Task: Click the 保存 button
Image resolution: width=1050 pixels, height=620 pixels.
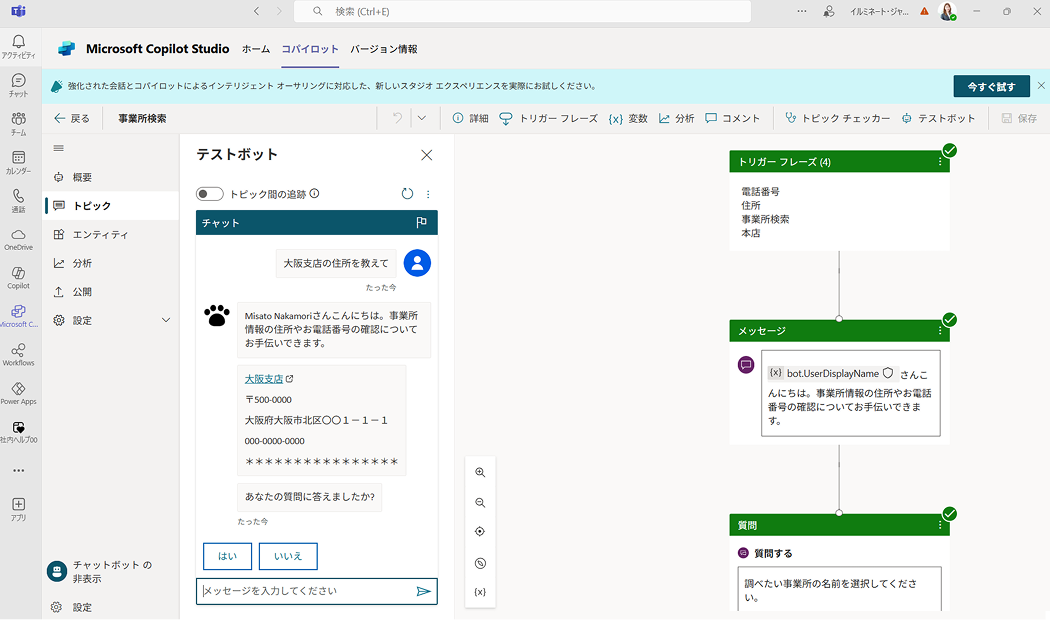Action: point(1019,119)
